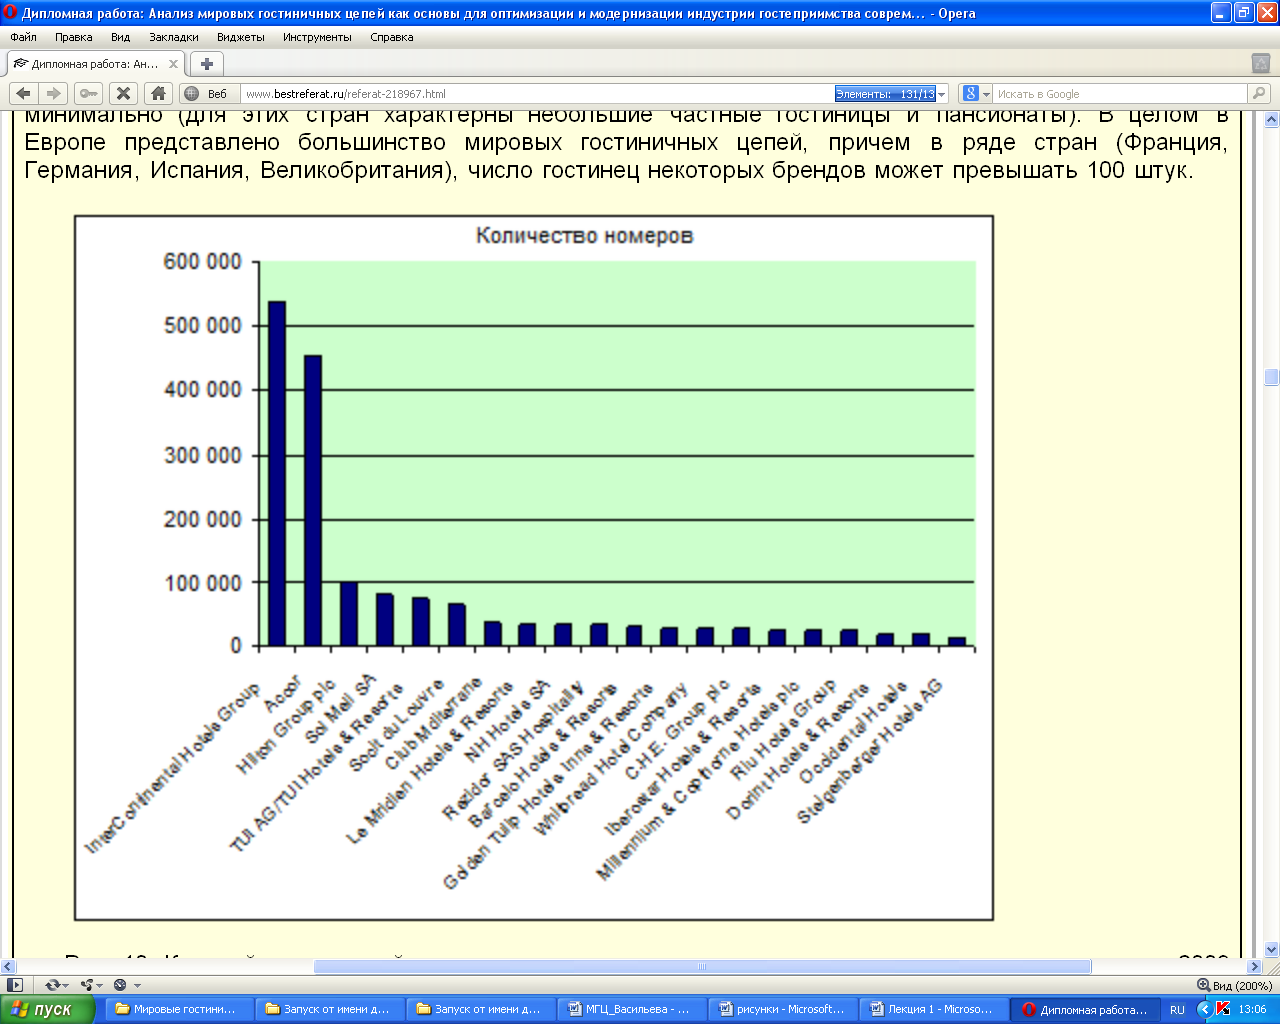The width and height of the screenshot is (1280, 1024).
Task: Open the Правка menu
Action: 74,37
